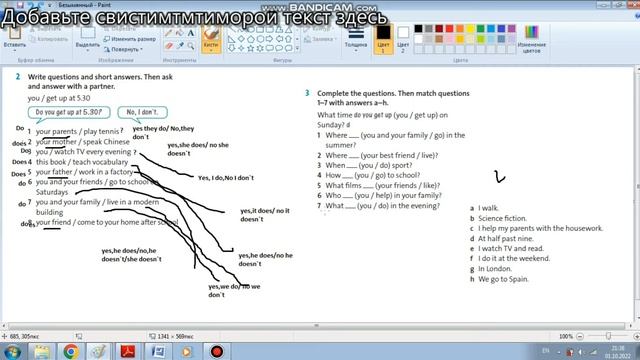Screen dimensions: 640x360
Task: Click the zoom out minus button
Action: coord(580,336)
